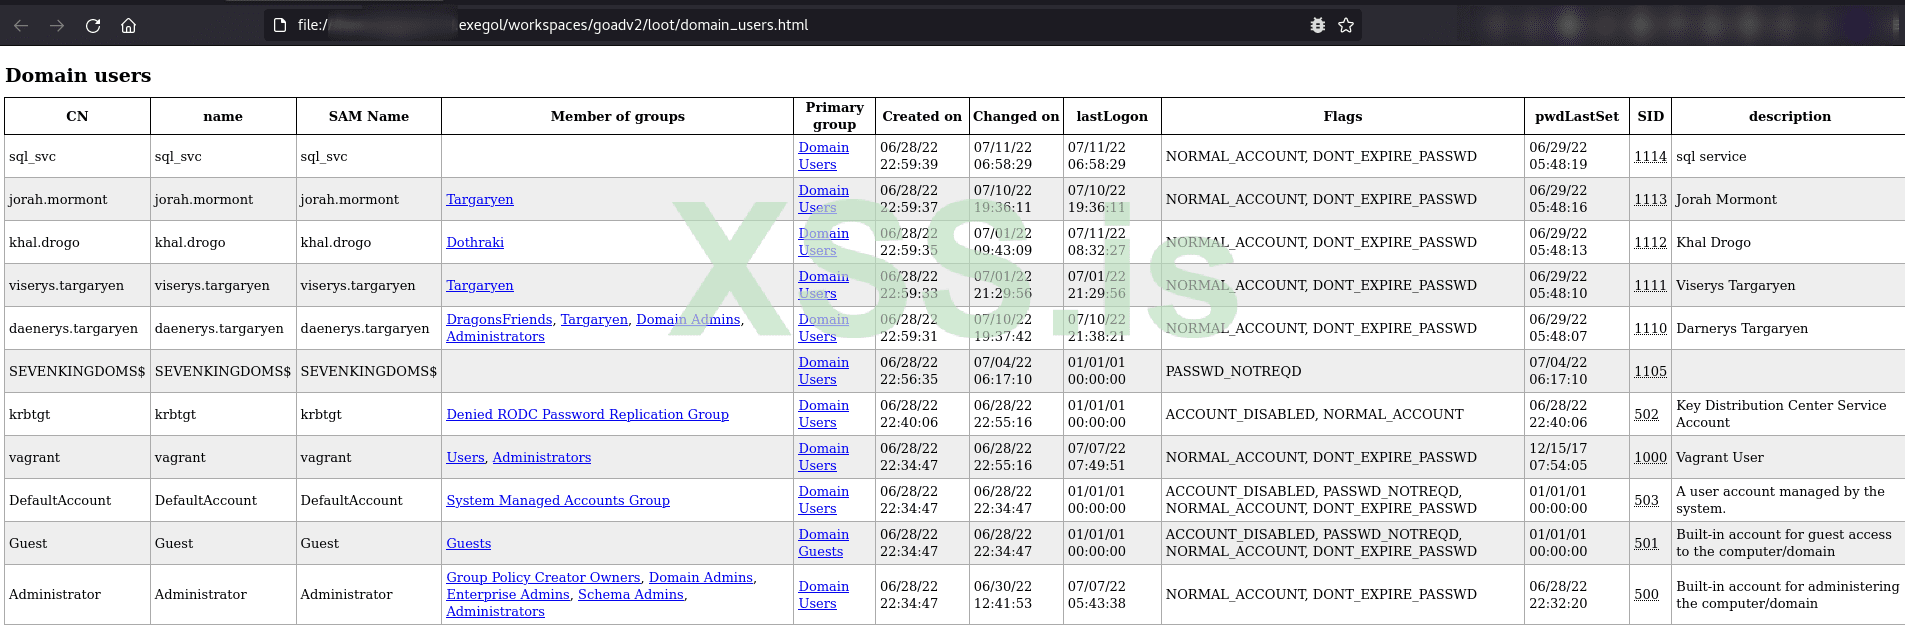Open the Schema Admins group link
The height and width of the screenshot is (635, 1905).
click(631, 594)
